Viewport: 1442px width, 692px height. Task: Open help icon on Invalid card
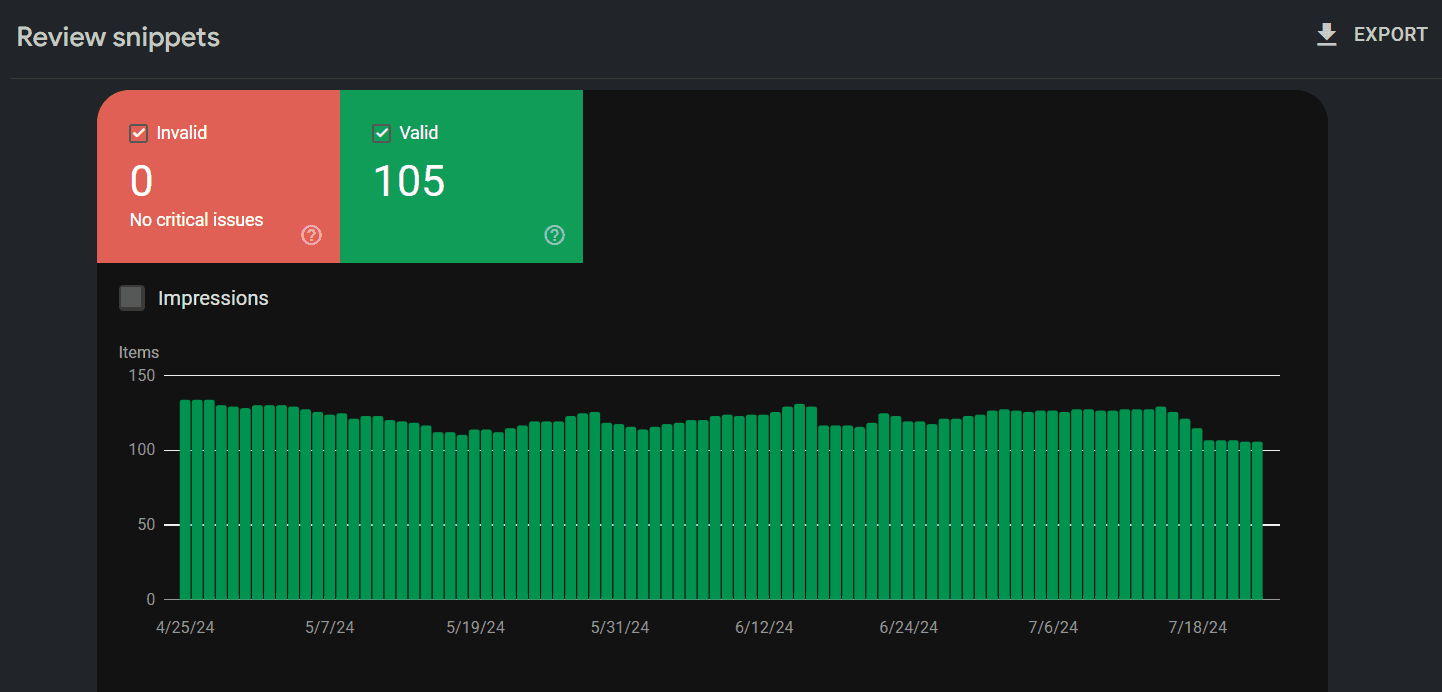click(x=312, y=235)
